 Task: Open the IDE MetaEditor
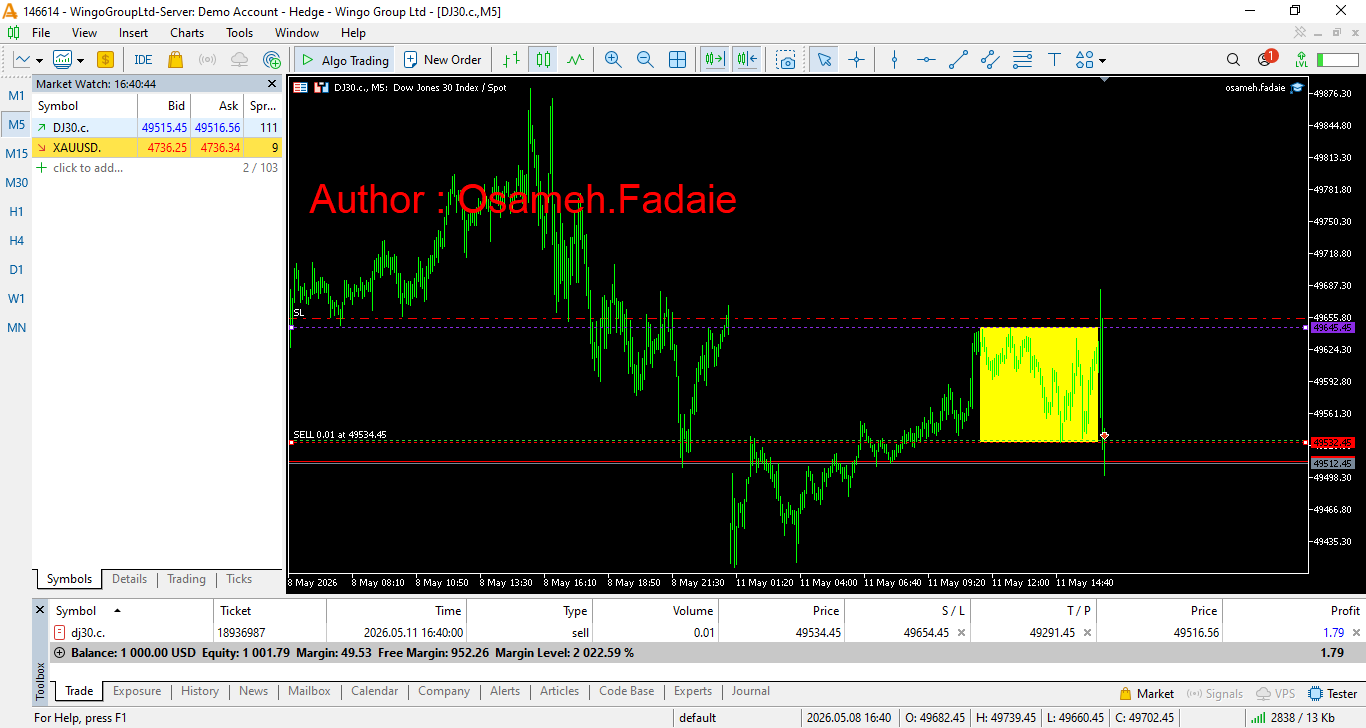tap(143, 60)
